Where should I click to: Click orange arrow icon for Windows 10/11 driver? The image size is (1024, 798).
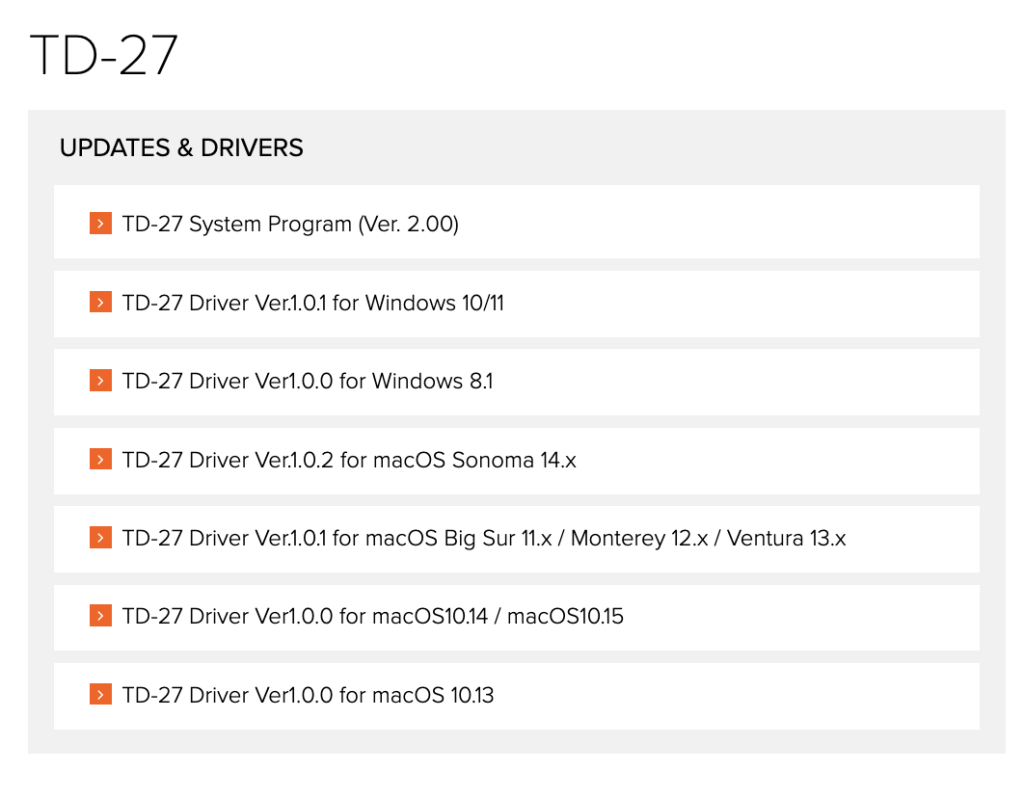101,302
